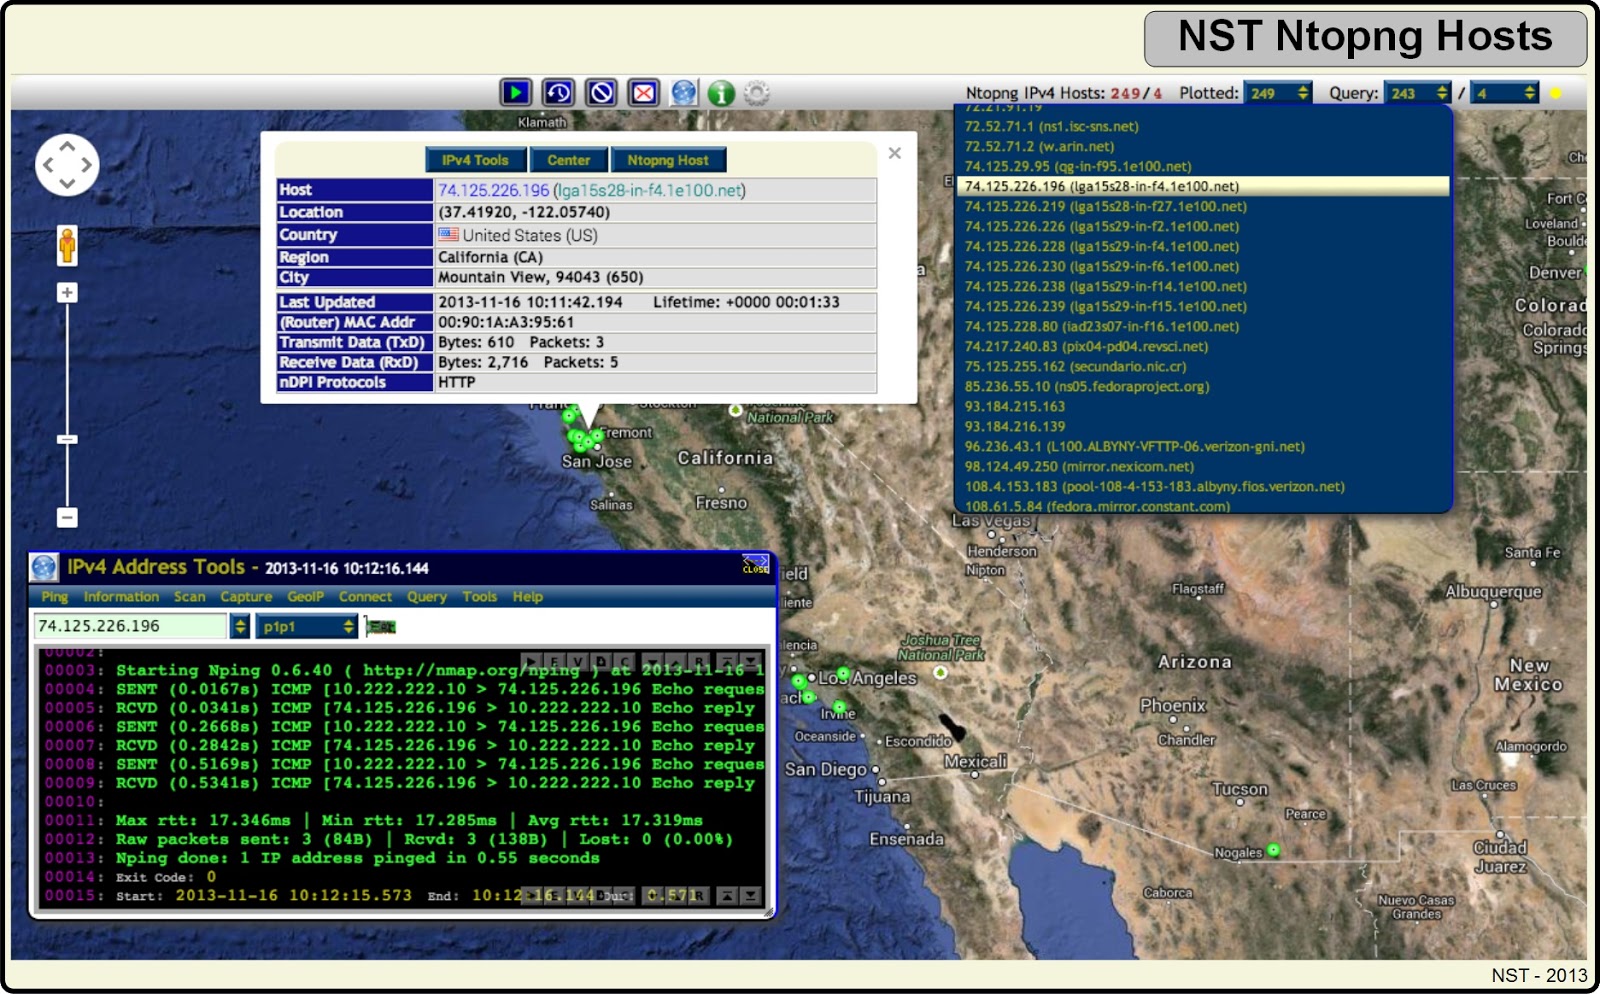Open host link lga15s28-in-f4.1e100.net
Image resolution: width=1600 pixels, height=994 pixels.
650,189
